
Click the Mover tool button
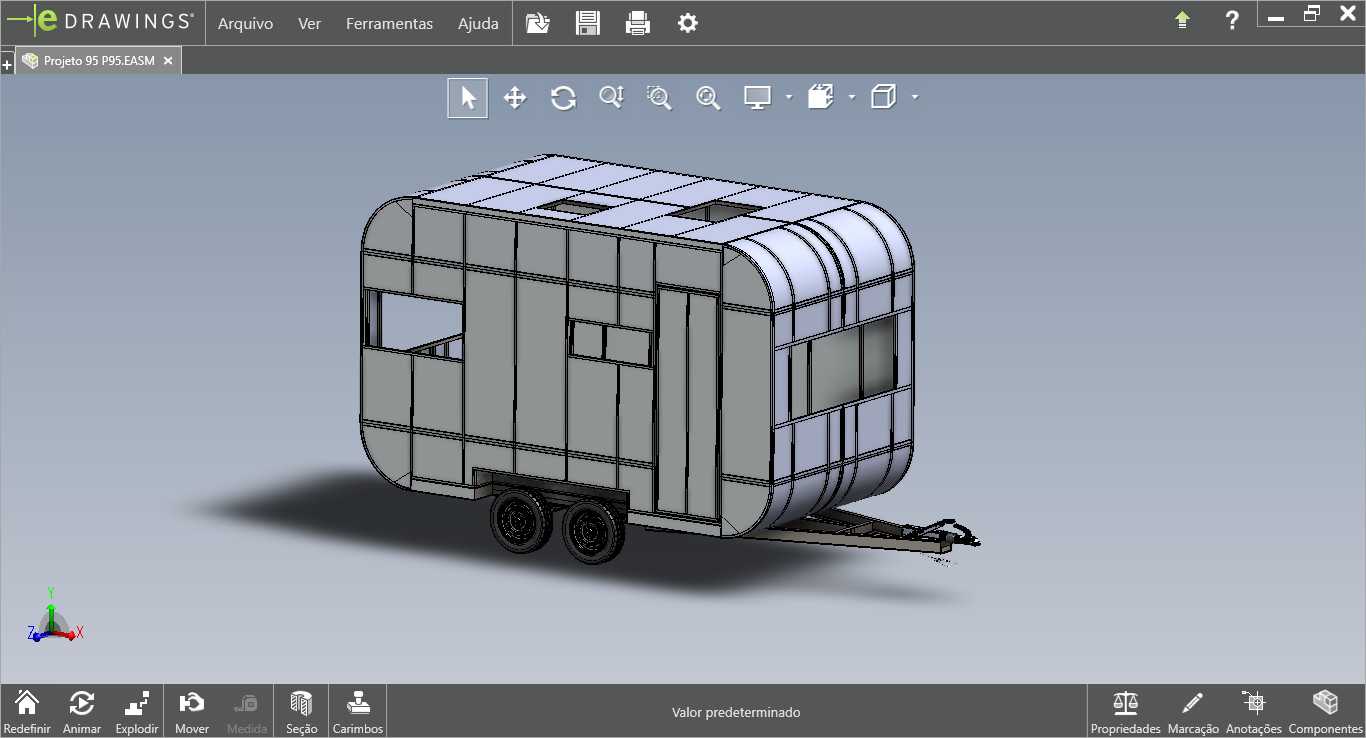[192, 711]
